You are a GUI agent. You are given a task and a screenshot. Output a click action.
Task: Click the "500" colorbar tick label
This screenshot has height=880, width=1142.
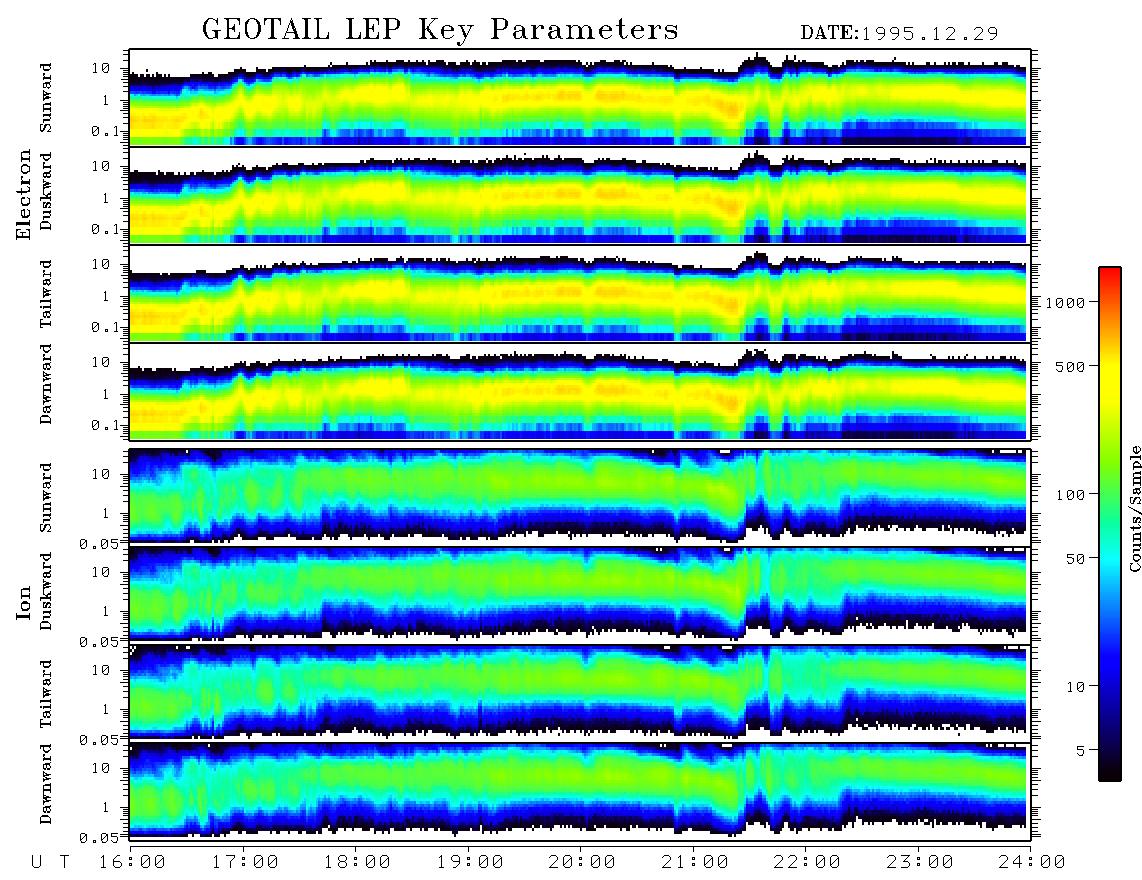point(1070,366)
